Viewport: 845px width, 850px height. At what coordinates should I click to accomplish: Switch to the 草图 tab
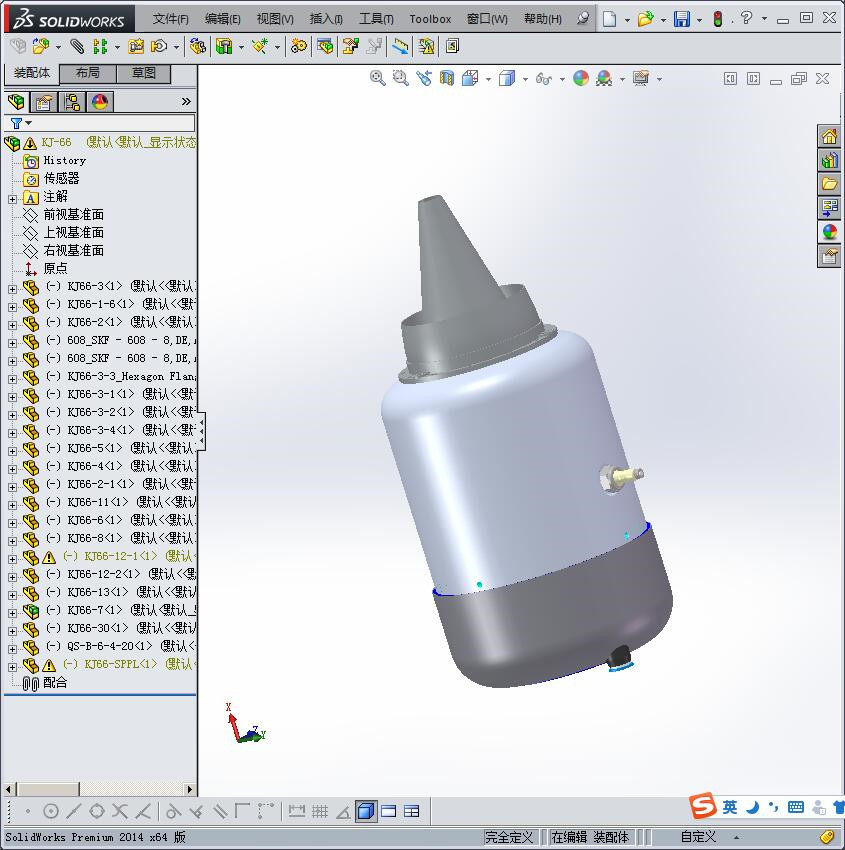(144, 73)
